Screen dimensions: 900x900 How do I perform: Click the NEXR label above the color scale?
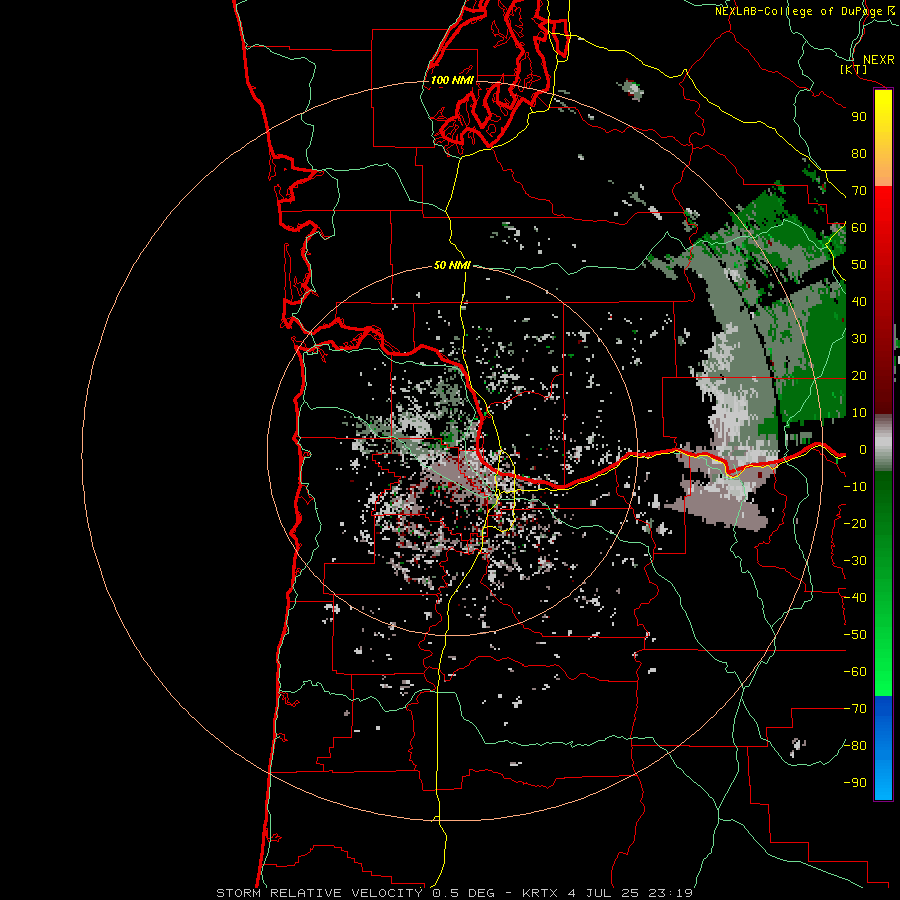878,60
